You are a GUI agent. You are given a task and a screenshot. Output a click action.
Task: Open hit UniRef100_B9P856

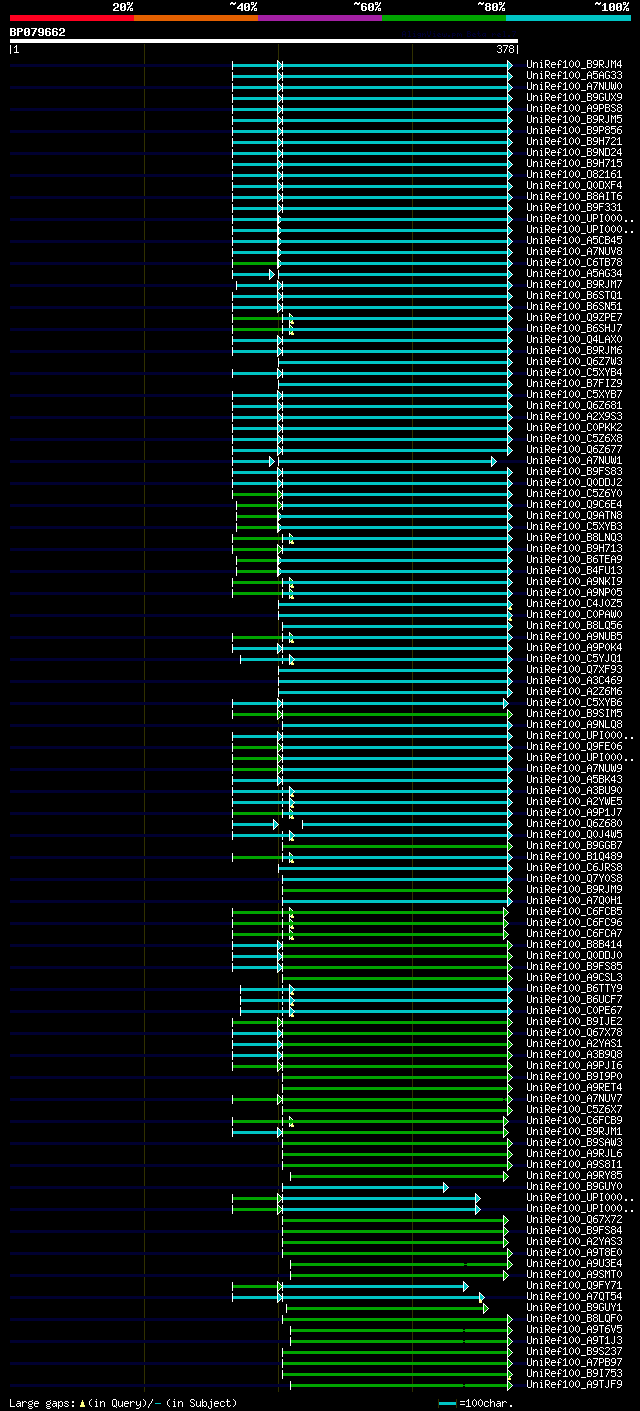[x=574, y=130]
